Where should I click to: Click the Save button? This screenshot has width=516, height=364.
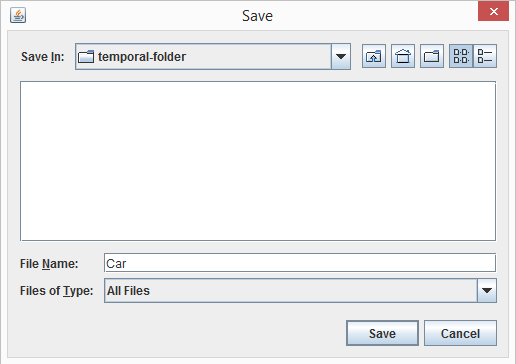coord(382,333)
